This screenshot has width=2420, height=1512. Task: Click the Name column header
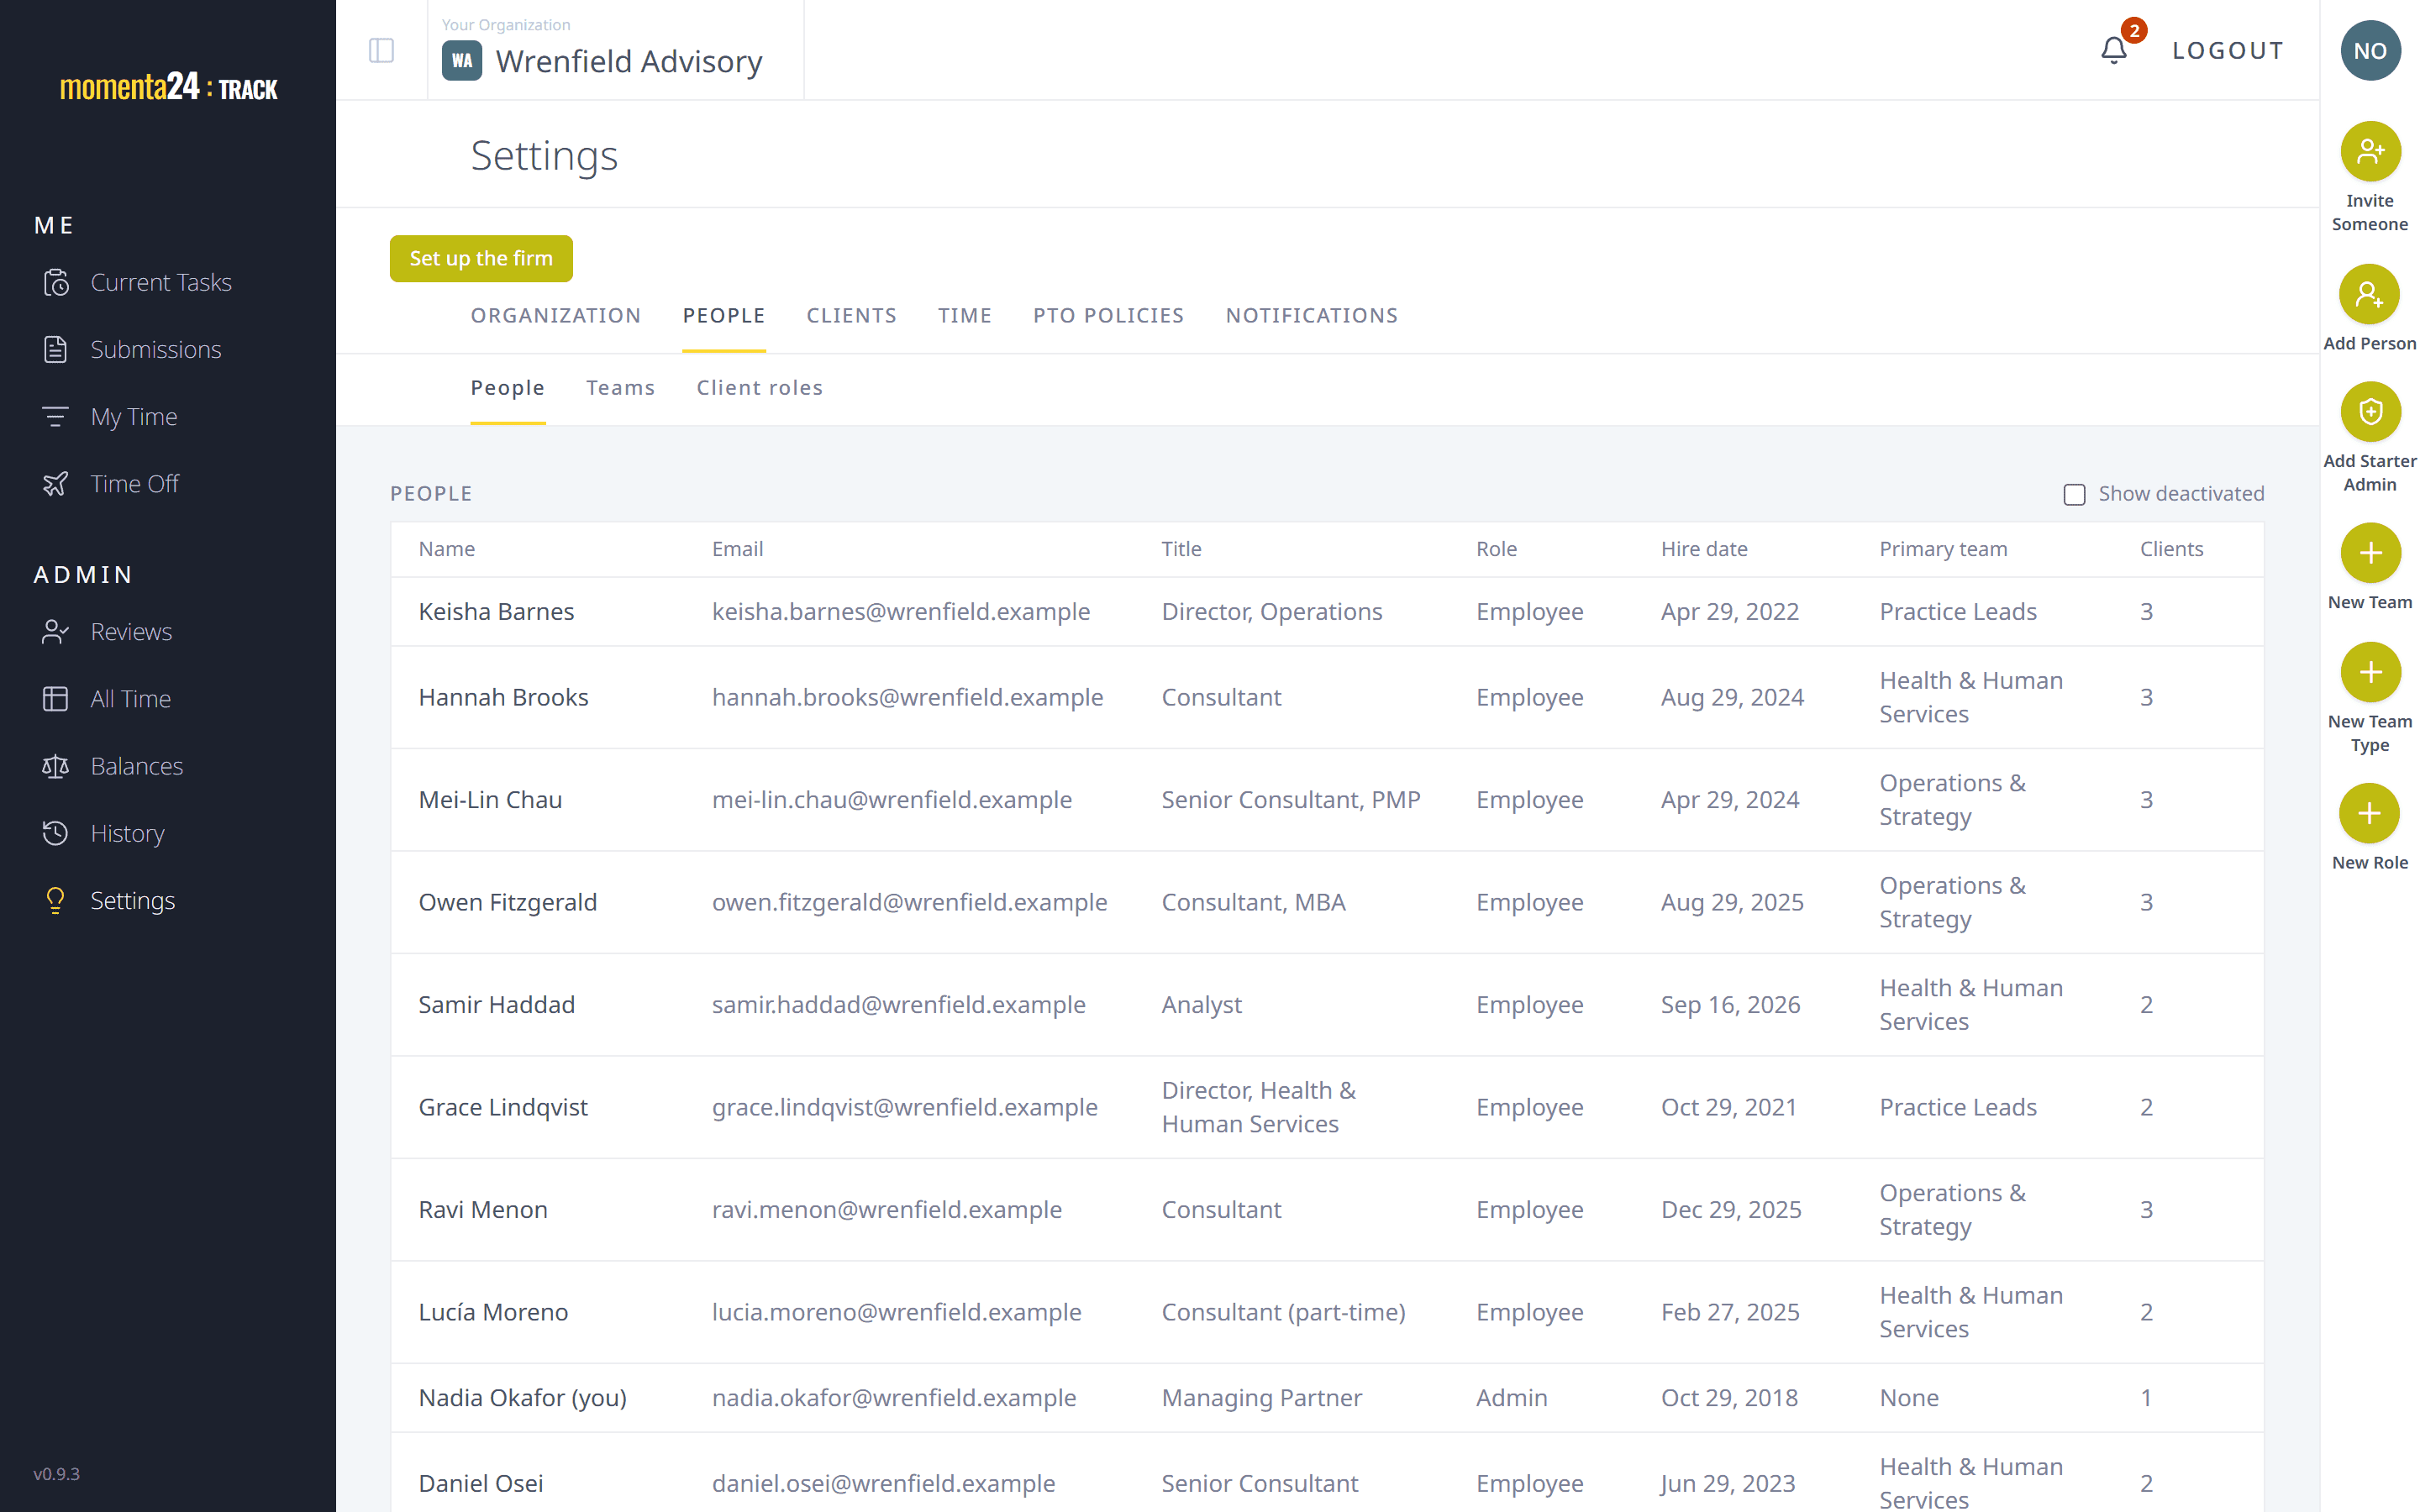pyautogui.click(x=446, y=549)
